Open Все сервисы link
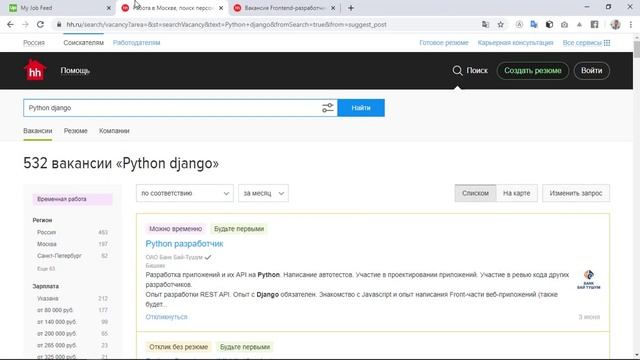 point(582,43)
